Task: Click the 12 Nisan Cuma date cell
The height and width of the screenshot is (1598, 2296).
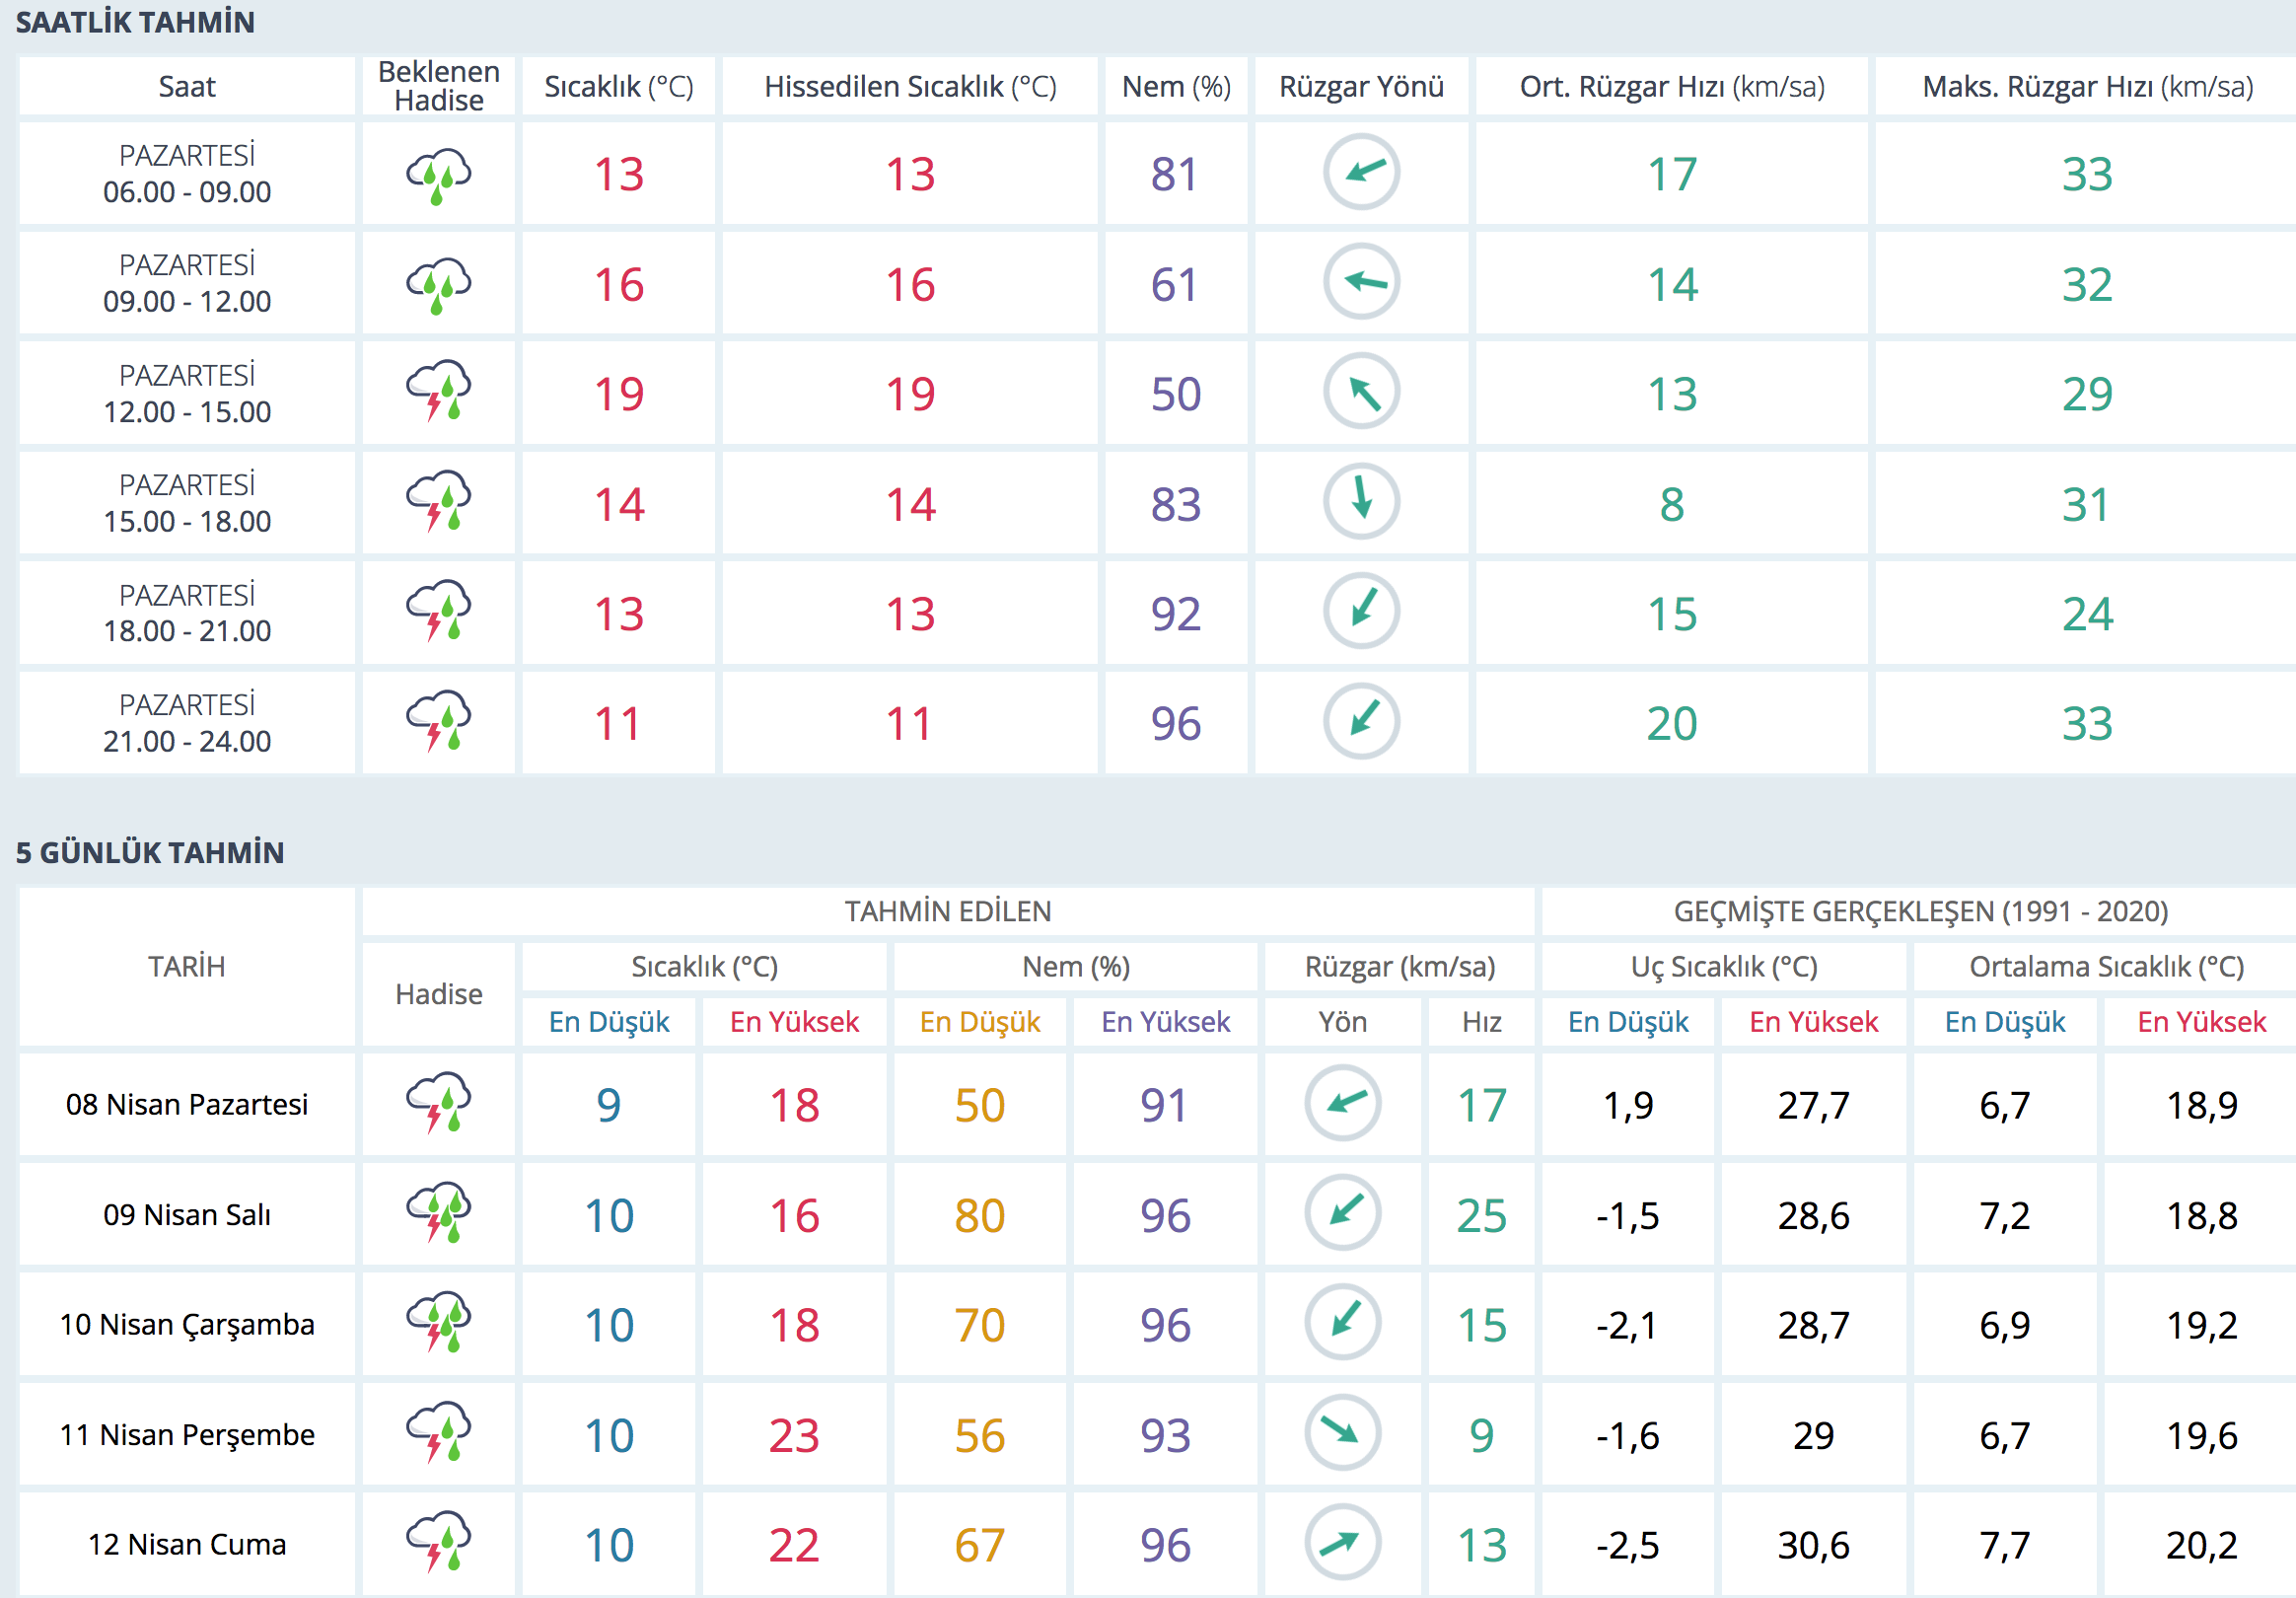Action: point(187,1544)
